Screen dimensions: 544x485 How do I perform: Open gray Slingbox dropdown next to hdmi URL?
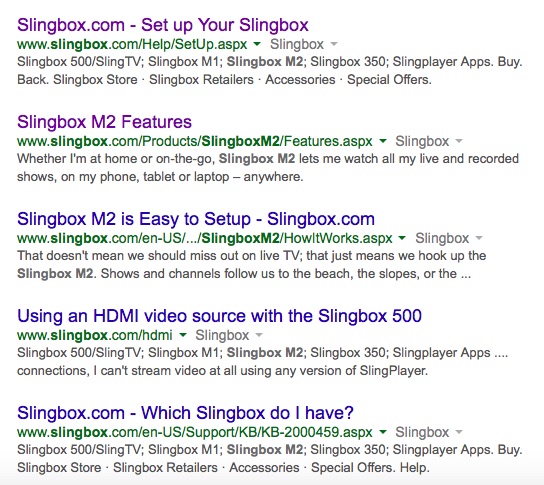(229, 335)
